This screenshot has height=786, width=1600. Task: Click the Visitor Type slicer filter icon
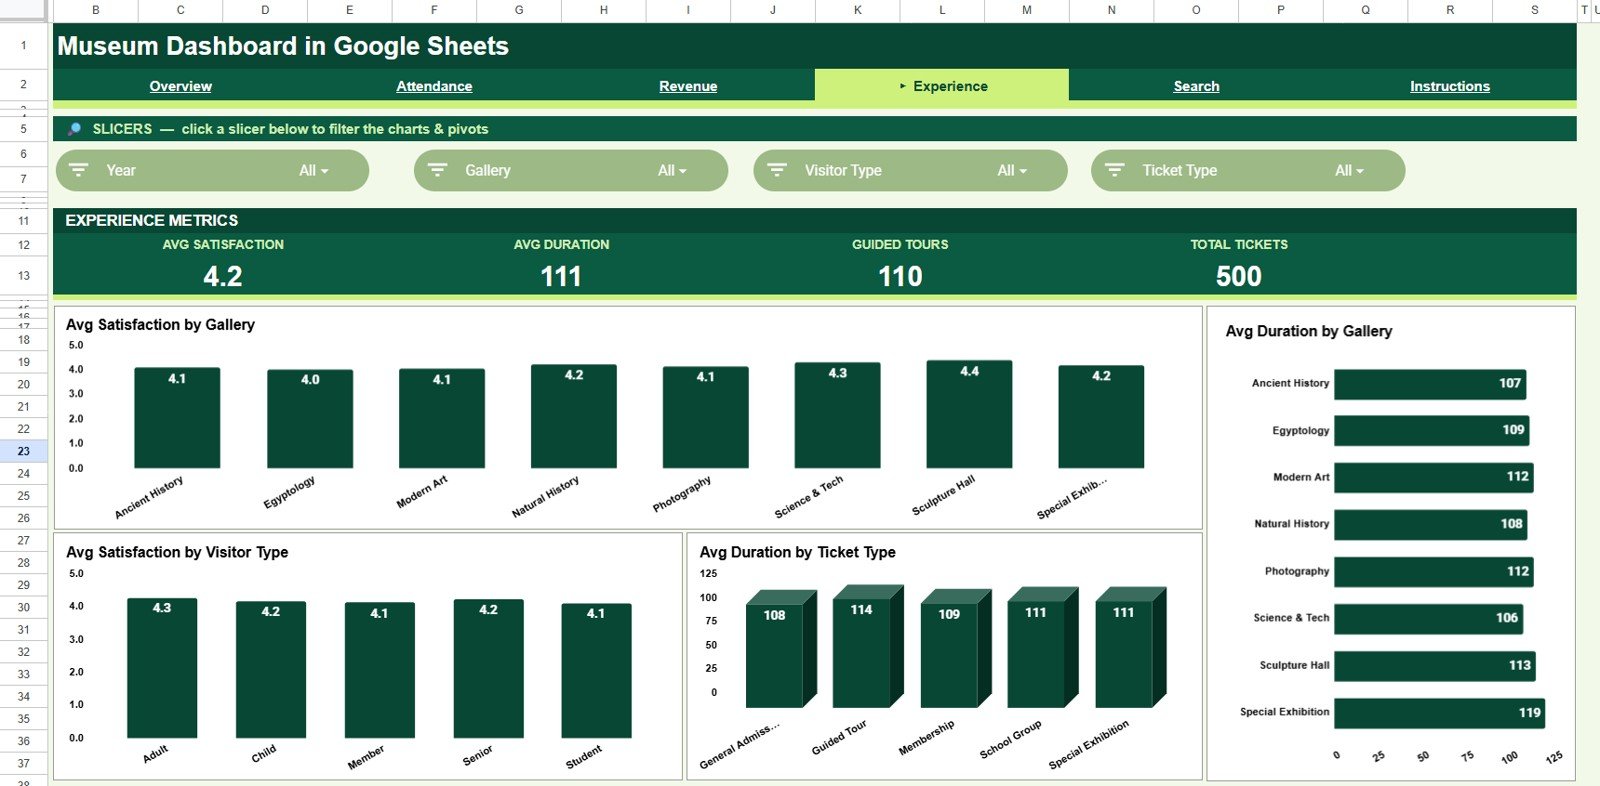777,170
